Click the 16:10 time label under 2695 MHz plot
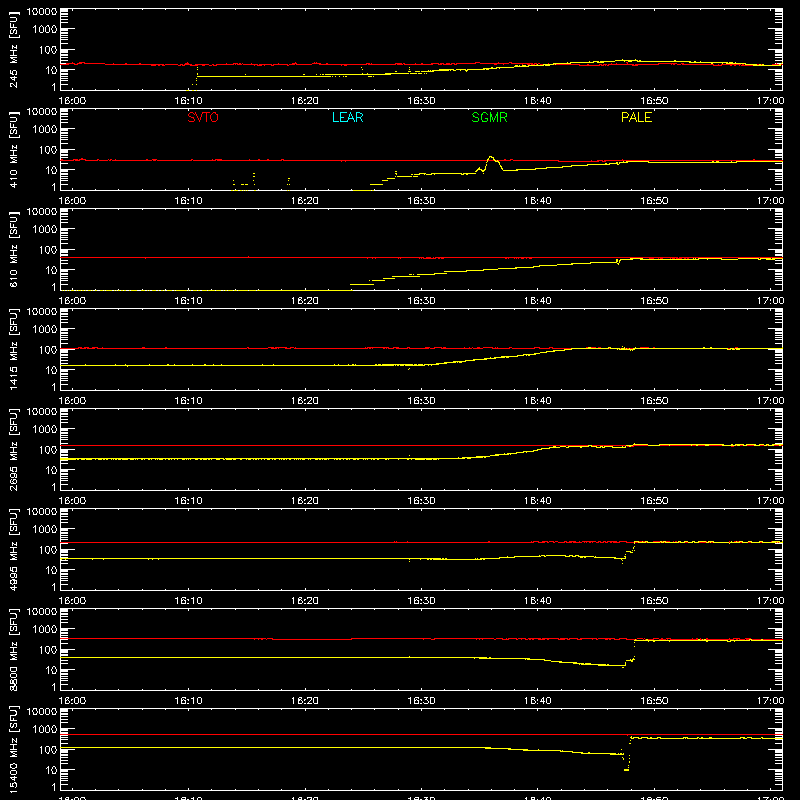800x800 pixels. (x=188, y=501)
